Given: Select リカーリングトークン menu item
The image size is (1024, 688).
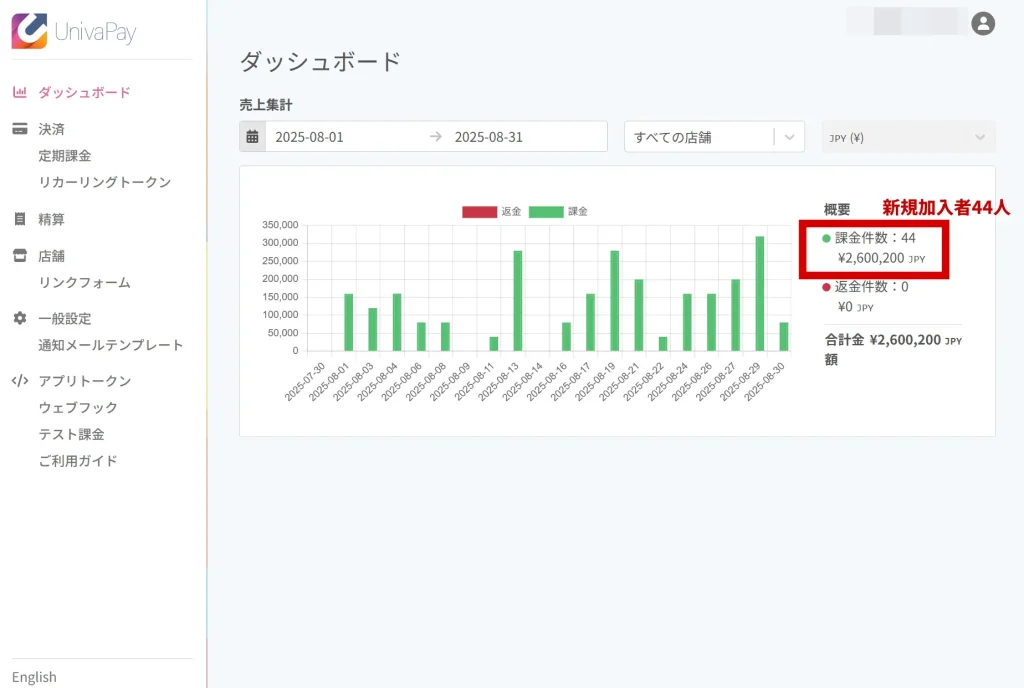Looking at the screenshot, I should pos(105,182).
